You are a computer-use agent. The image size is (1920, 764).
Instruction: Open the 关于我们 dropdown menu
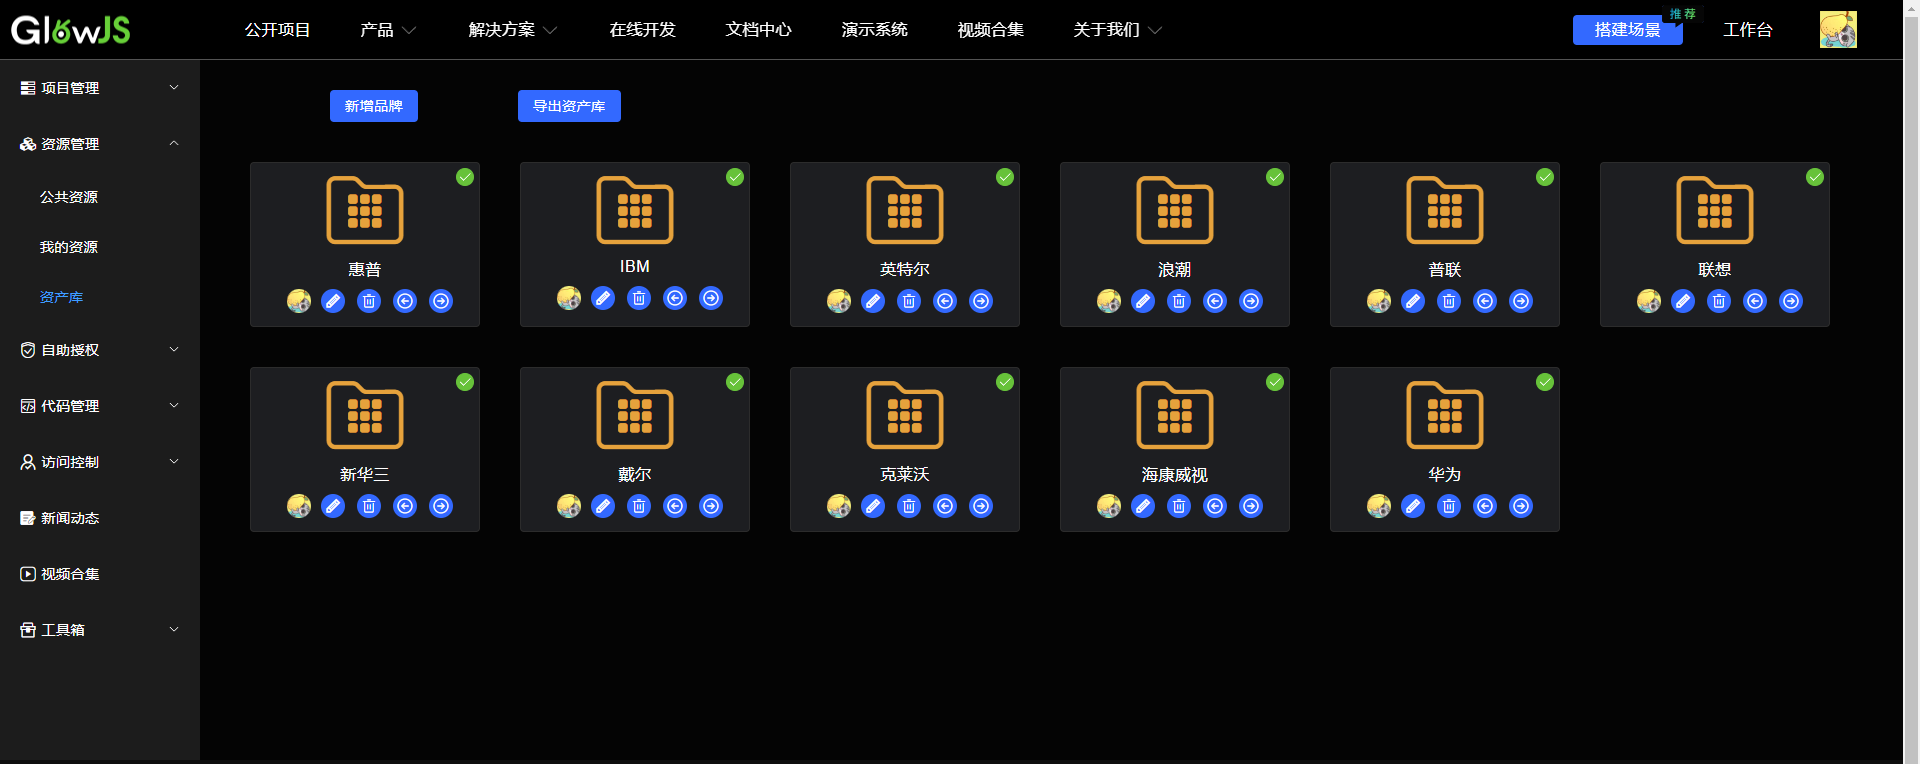(1118, 30)
